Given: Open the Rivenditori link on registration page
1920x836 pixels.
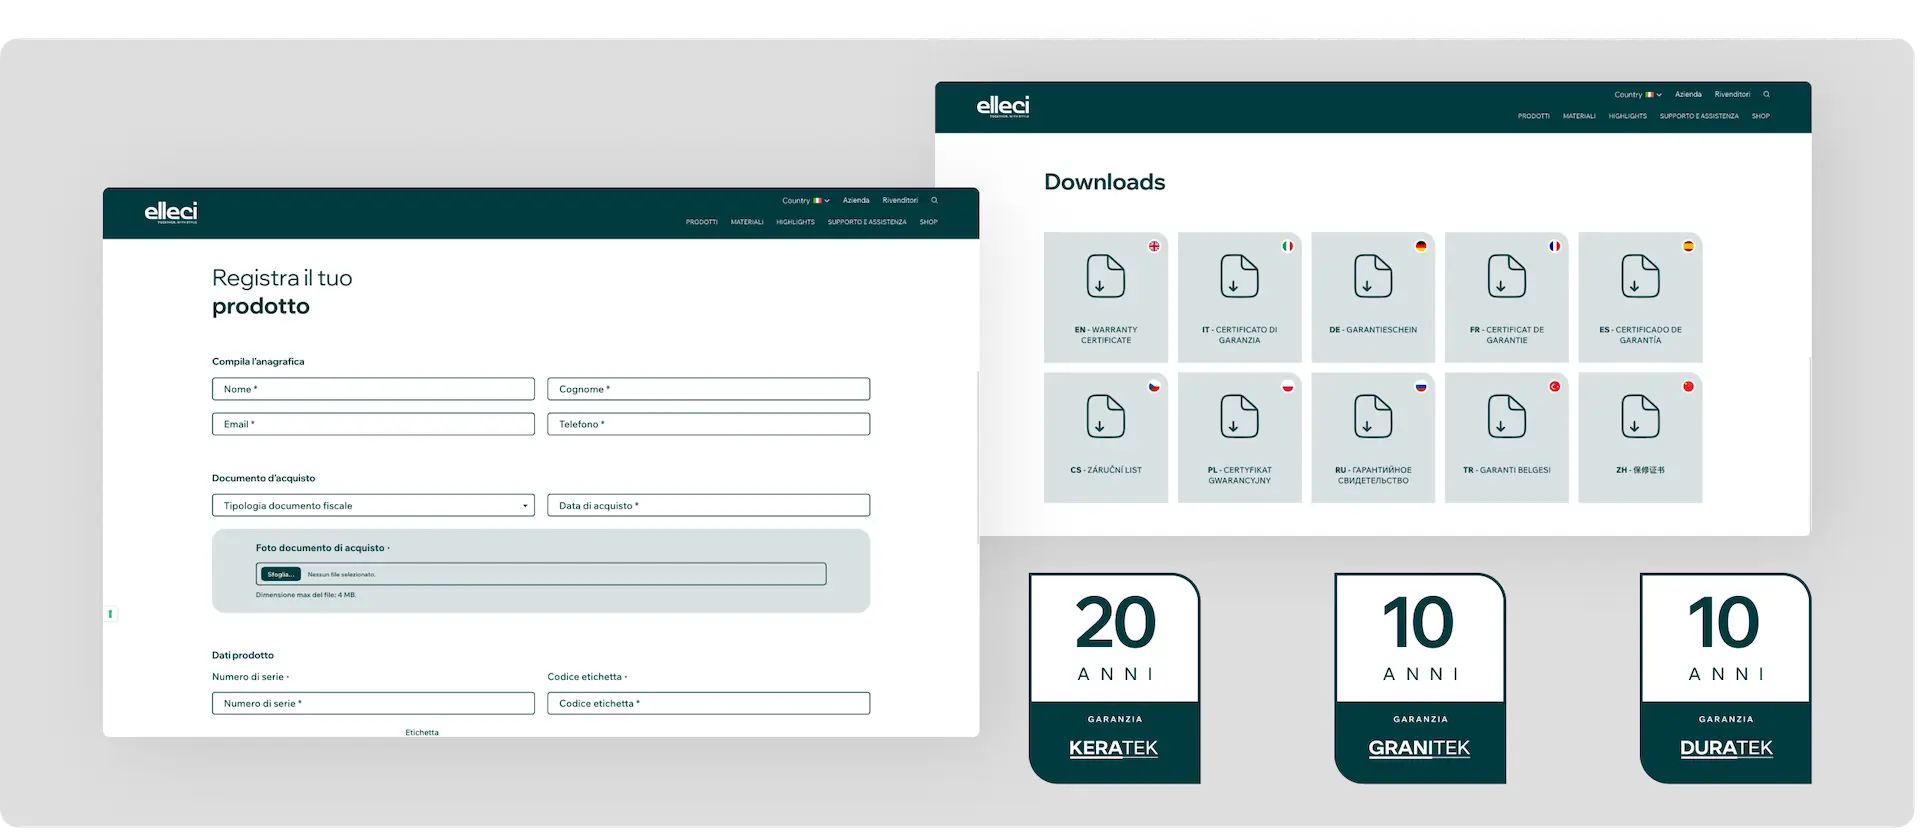Looking at the screenshot, I should [899, 201].
